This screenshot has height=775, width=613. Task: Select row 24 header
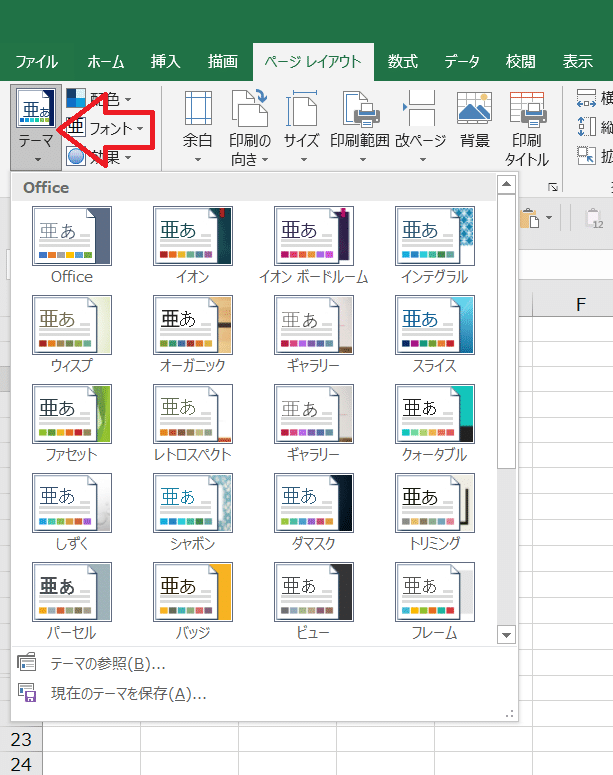point(21,764)
